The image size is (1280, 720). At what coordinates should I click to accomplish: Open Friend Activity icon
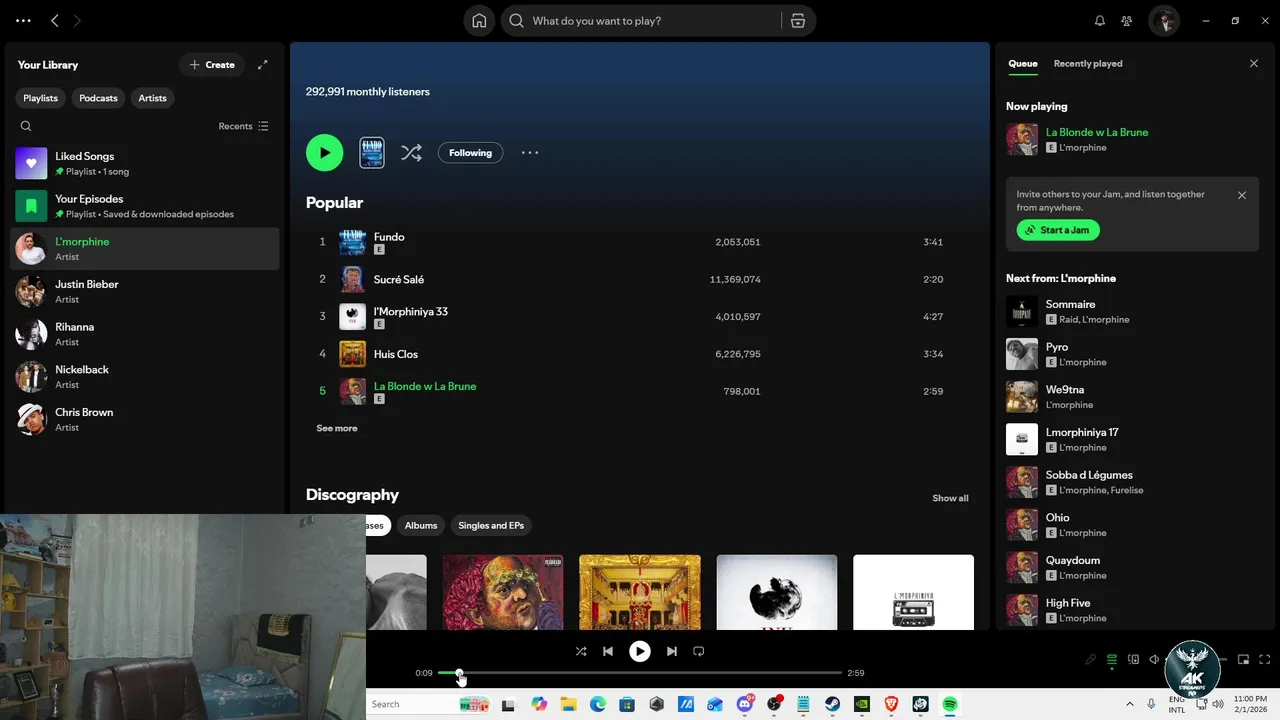click(x=1127, y=21)
